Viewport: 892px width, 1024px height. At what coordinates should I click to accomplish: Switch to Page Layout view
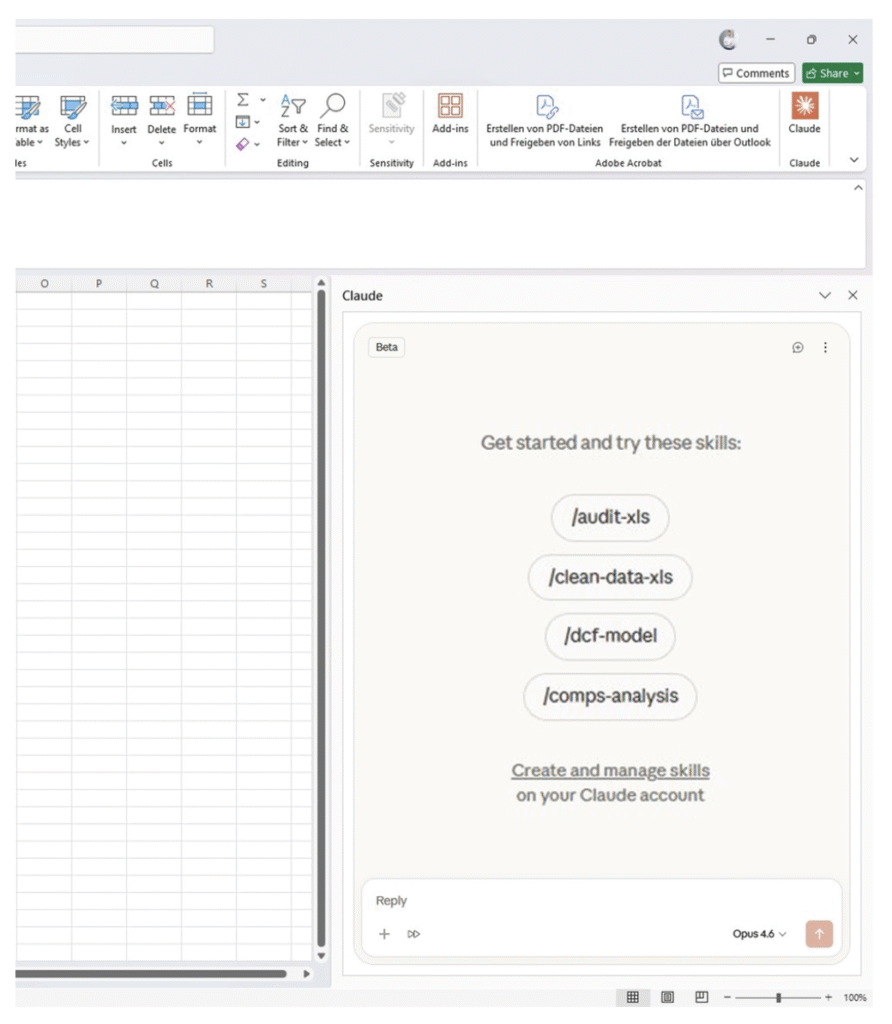(x=667, y=997)
